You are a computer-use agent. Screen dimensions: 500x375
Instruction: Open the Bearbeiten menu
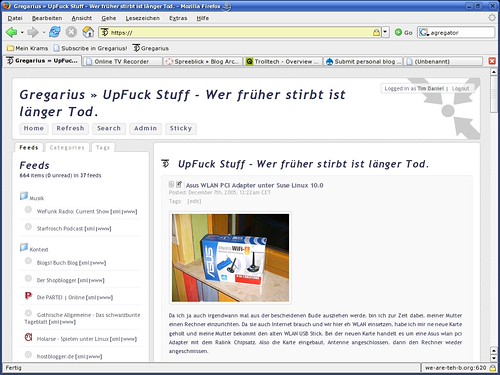point(47,18)
